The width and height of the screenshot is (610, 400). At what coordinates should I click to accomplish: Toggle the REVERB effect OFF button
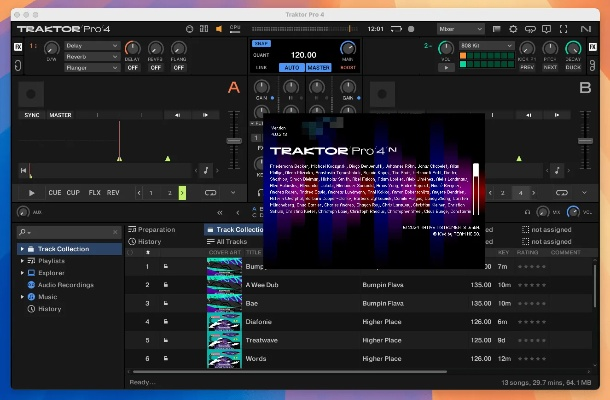156,68
